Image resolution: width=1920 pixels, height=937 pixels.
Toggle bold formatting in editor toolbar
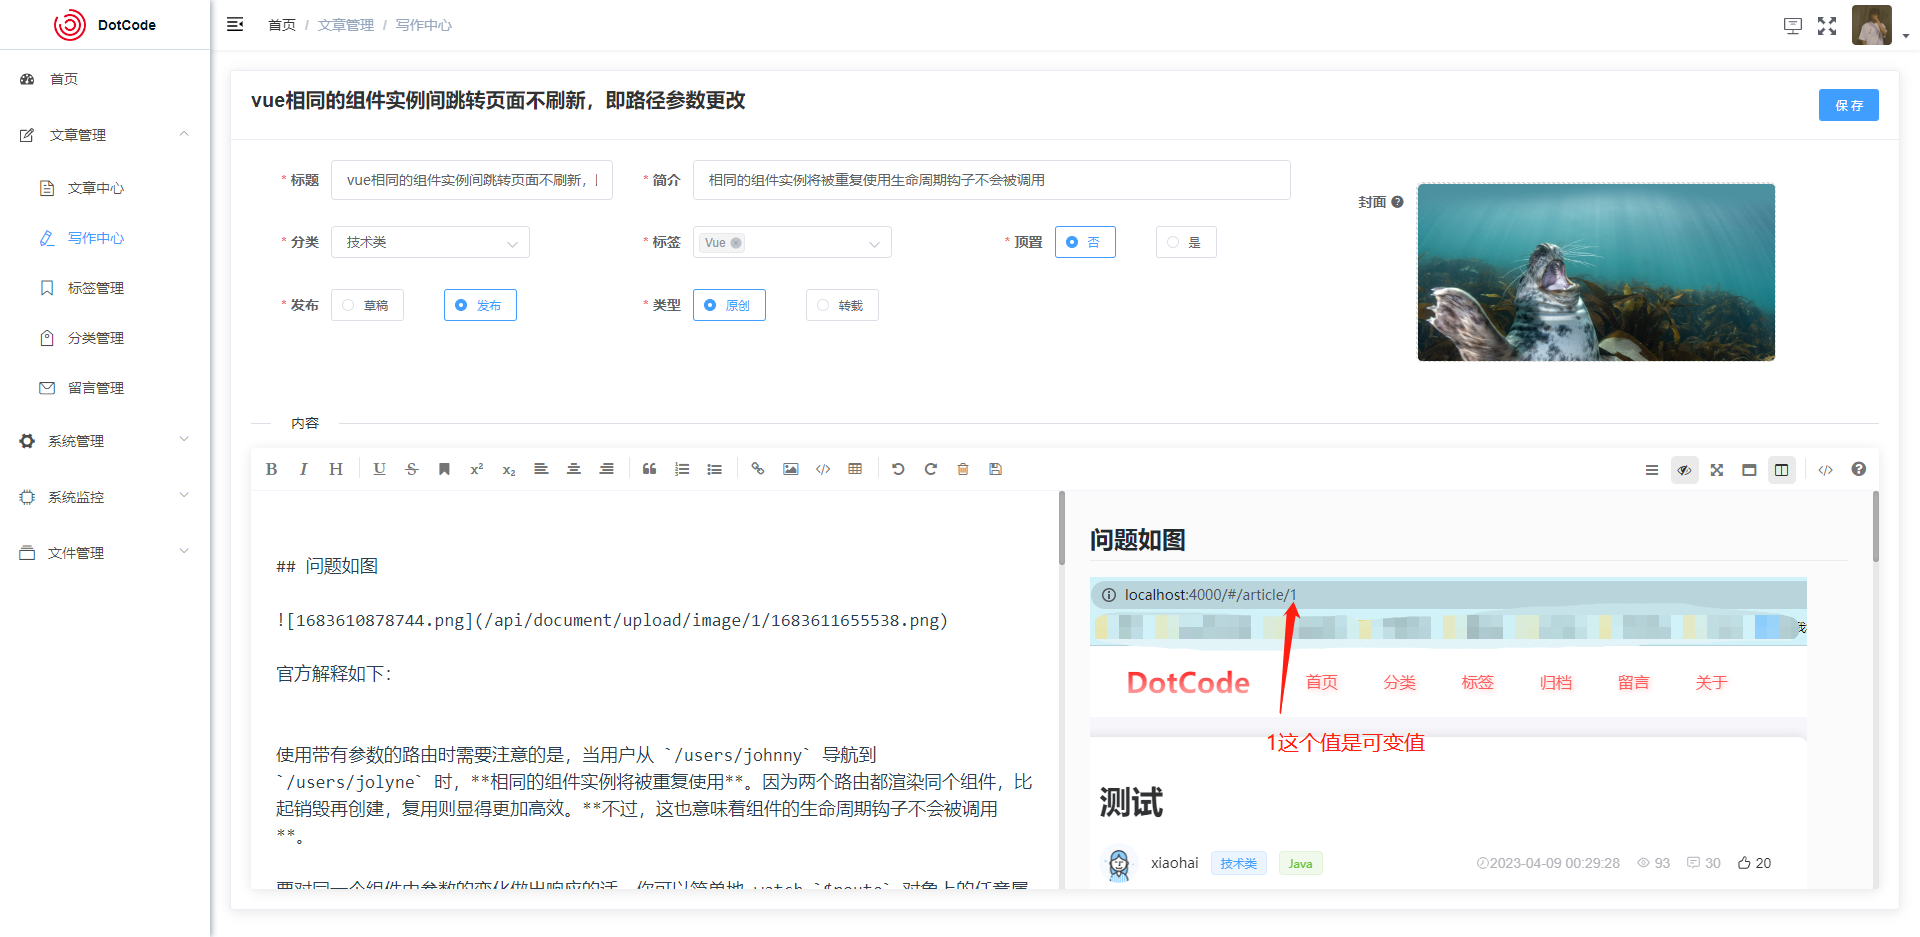271,469
